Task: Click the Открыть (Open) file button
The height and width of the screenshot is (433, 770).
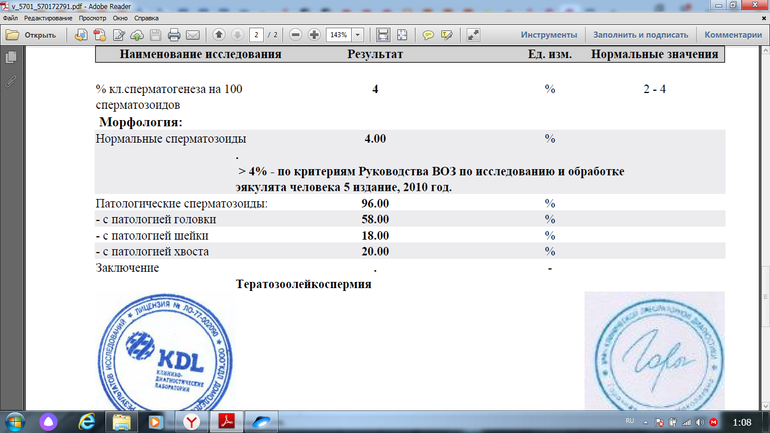Action: (x=31, y=35)
